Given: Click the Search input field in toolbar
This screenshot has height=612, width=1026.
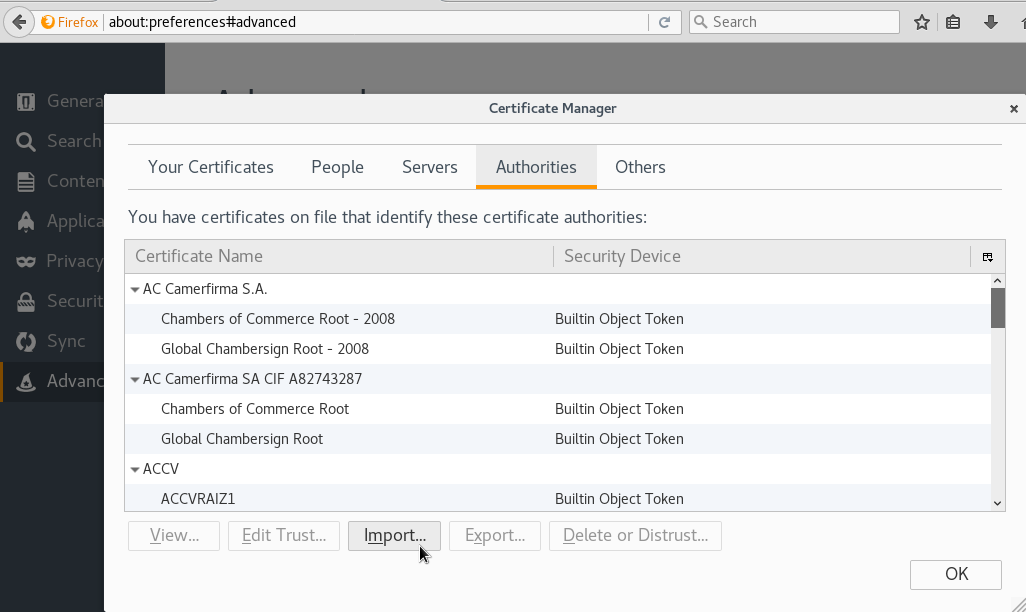Looking at the screenshot, I should click(x=794, y=22).
